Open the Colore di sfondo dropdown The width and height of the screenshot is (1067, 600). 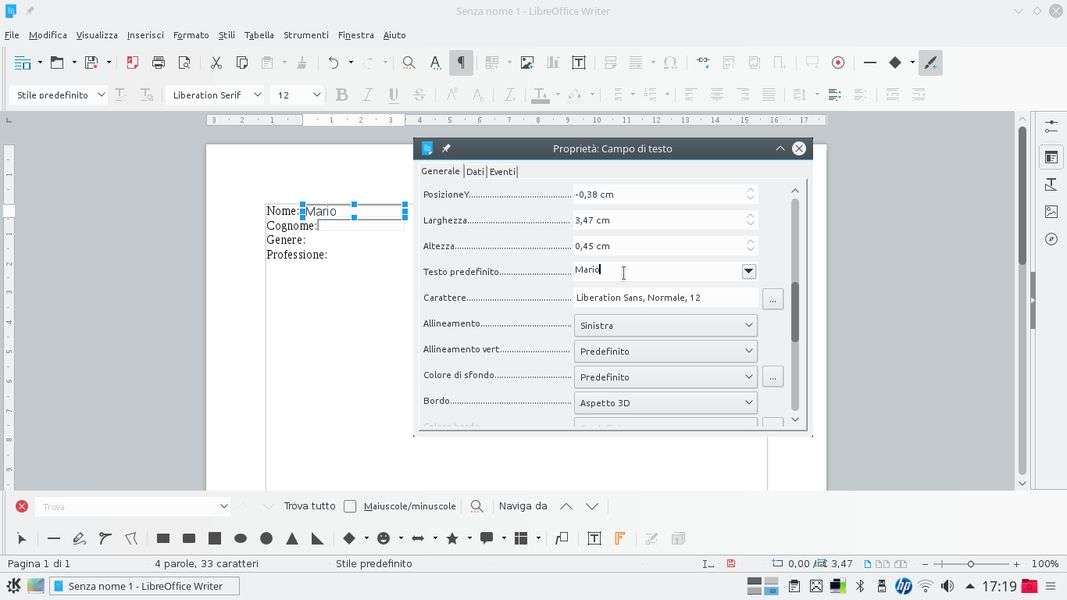665,377
